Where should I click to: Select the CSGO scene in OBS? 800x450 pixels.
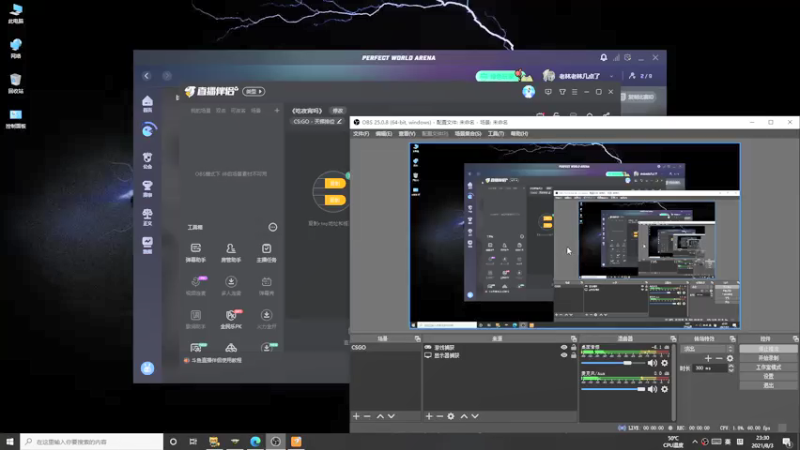pyautogui.click(x=386, y=347)
